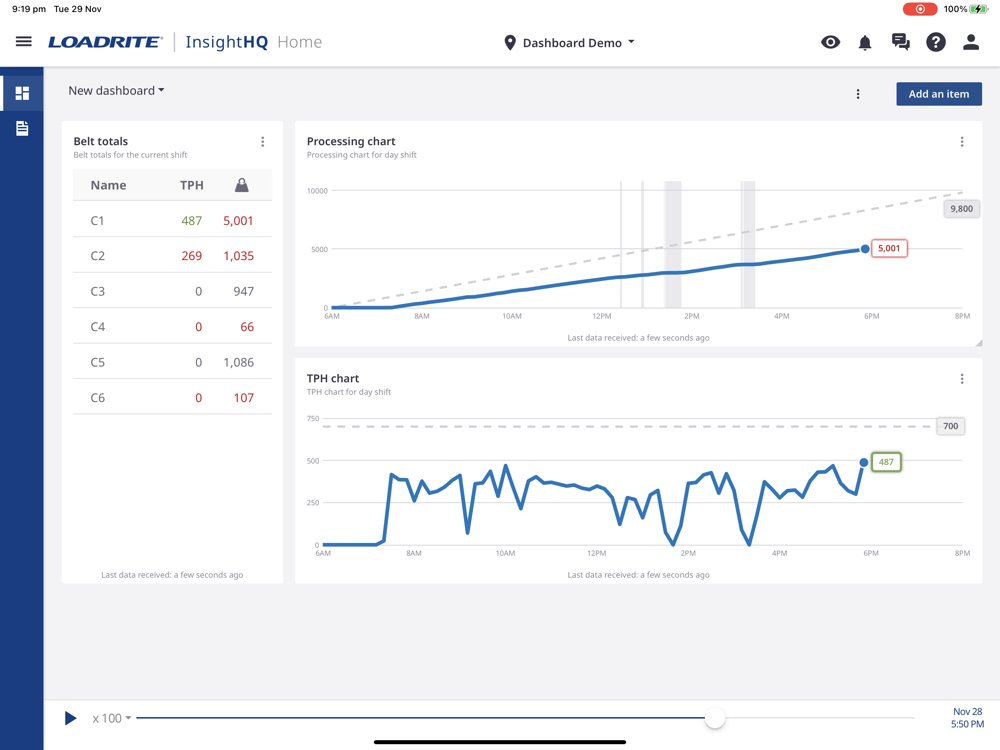Click the 5,001 current value label on chart
1000x750 pixels.
[x=889, y=248]
